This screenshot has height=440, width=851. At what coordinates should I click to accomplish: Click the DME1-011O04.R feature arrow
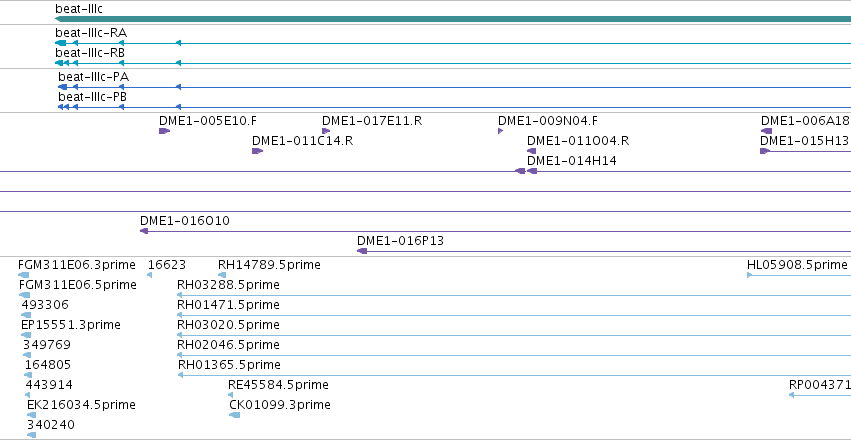[532, 151]
